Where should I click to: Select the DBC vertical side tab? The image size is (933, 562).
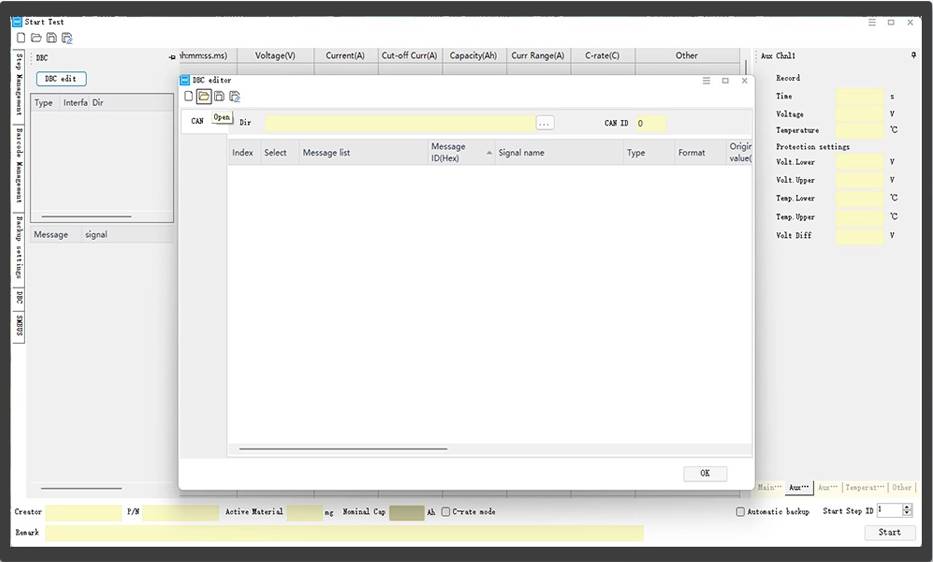[19, 297]
